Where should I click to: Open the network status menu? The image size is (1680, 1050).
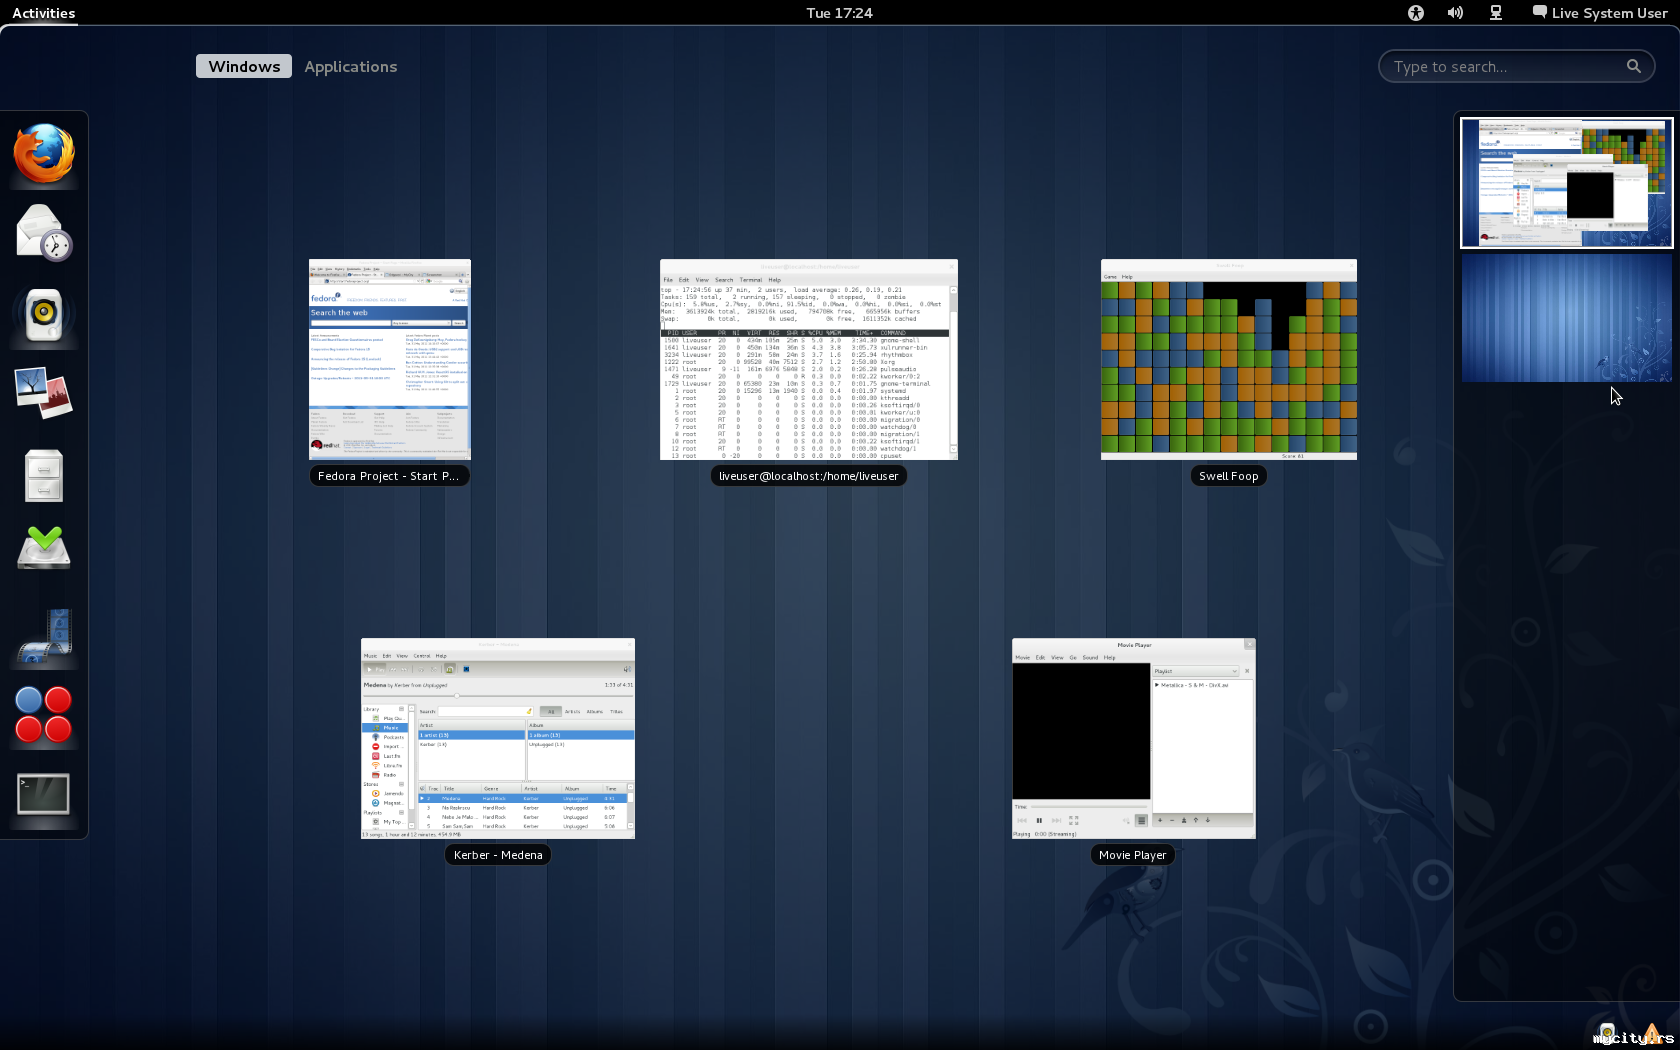(1496, 13)
